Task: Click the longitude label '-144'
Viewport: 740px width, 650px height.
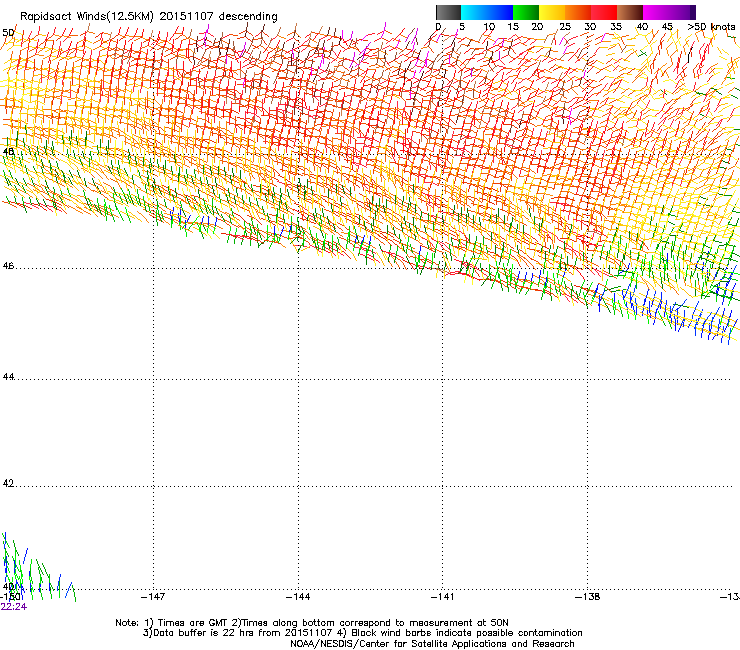Action: [x=298, y=597]
